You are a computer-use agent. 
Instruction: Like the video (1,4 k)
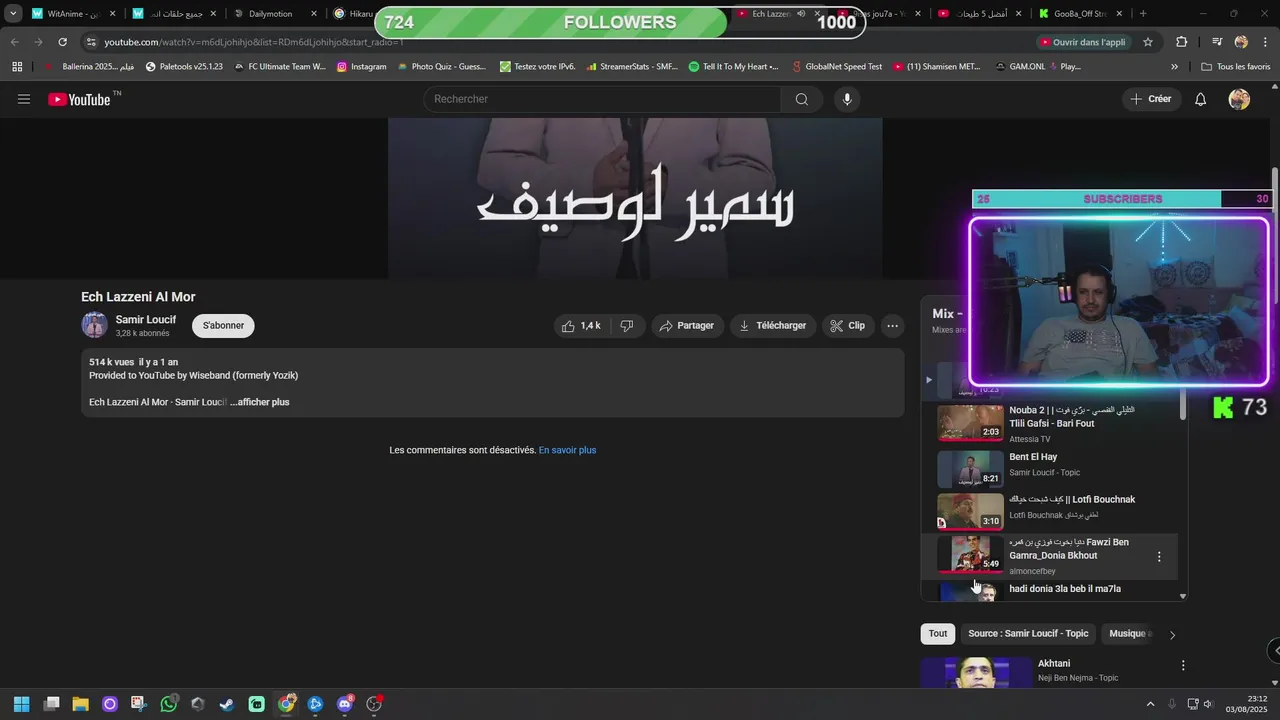(x=581, y=326)
